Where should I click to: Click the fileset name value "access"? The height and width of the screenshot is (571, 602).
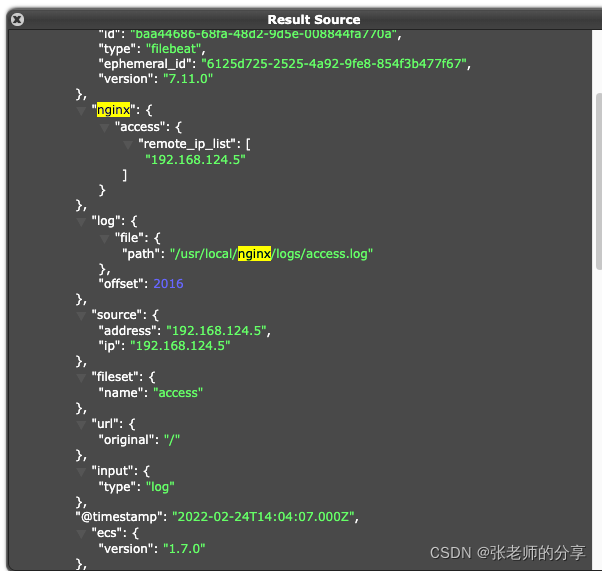178,393
